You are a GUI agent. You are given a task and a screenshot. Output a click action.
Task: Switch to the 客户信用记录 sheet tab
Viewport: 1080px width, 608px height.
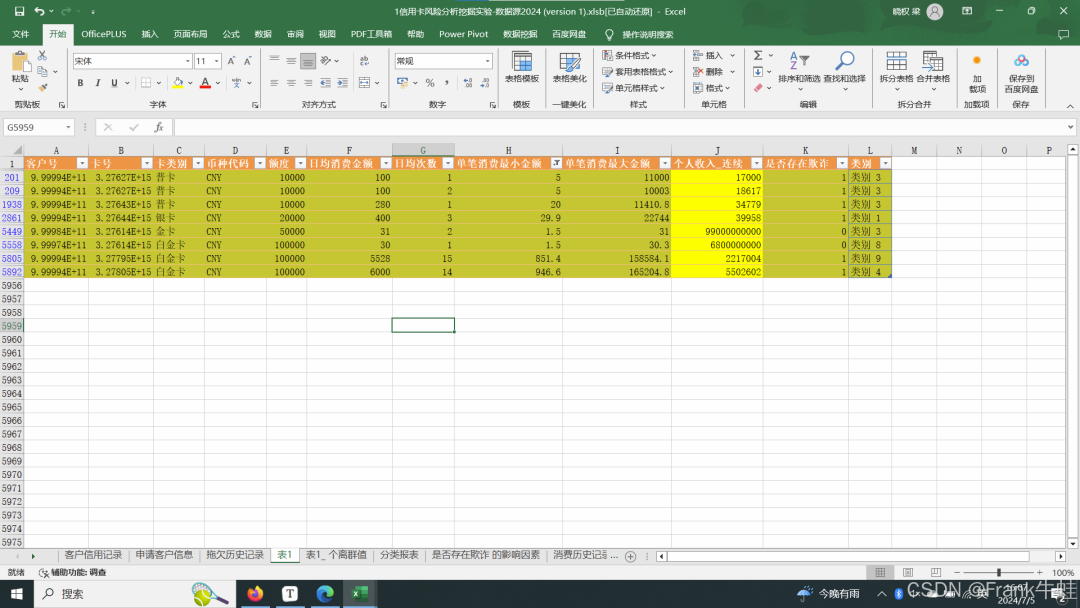click(x=93, y=555)
